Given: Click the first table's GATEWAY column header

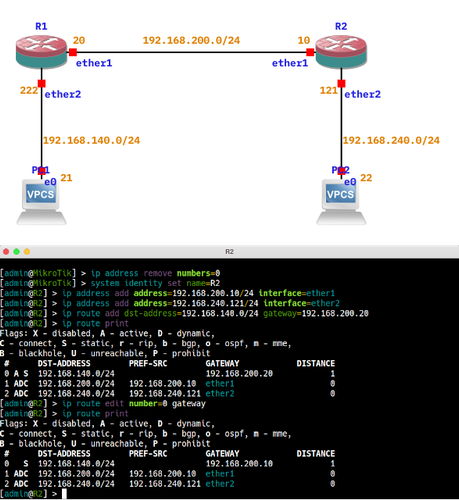Looking at the screenshot, I should 222,363.
